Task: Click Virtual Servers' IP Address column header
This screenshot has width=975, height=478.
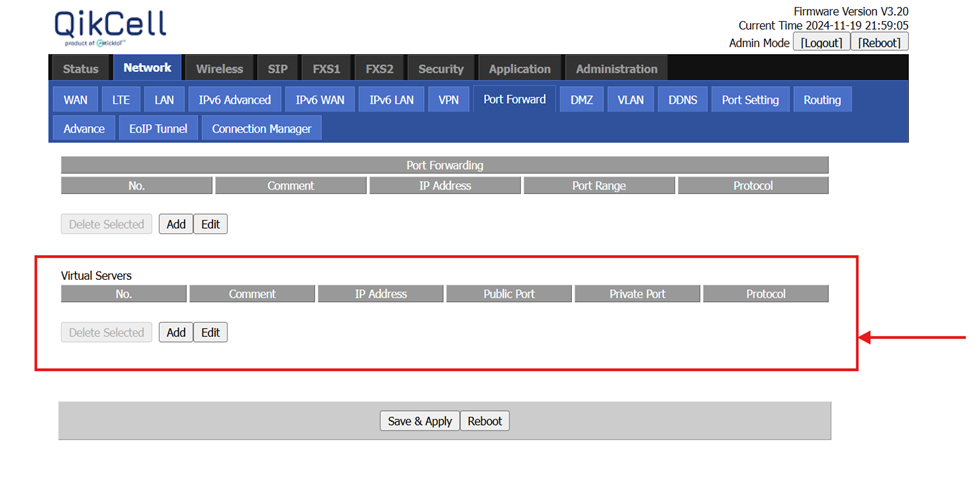Action: pos(381,294)
